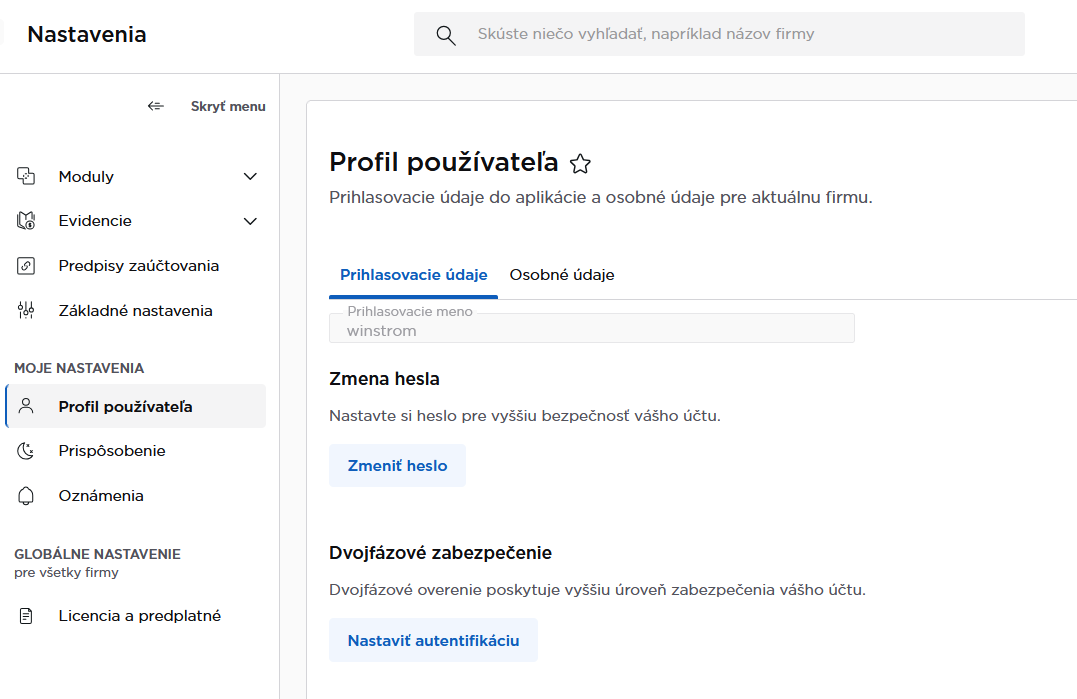Screen dimensions: 1077x699
Task: Mark Profil používateľa as favorite with star
Action: pyautogui.click(x=580, y=164)
